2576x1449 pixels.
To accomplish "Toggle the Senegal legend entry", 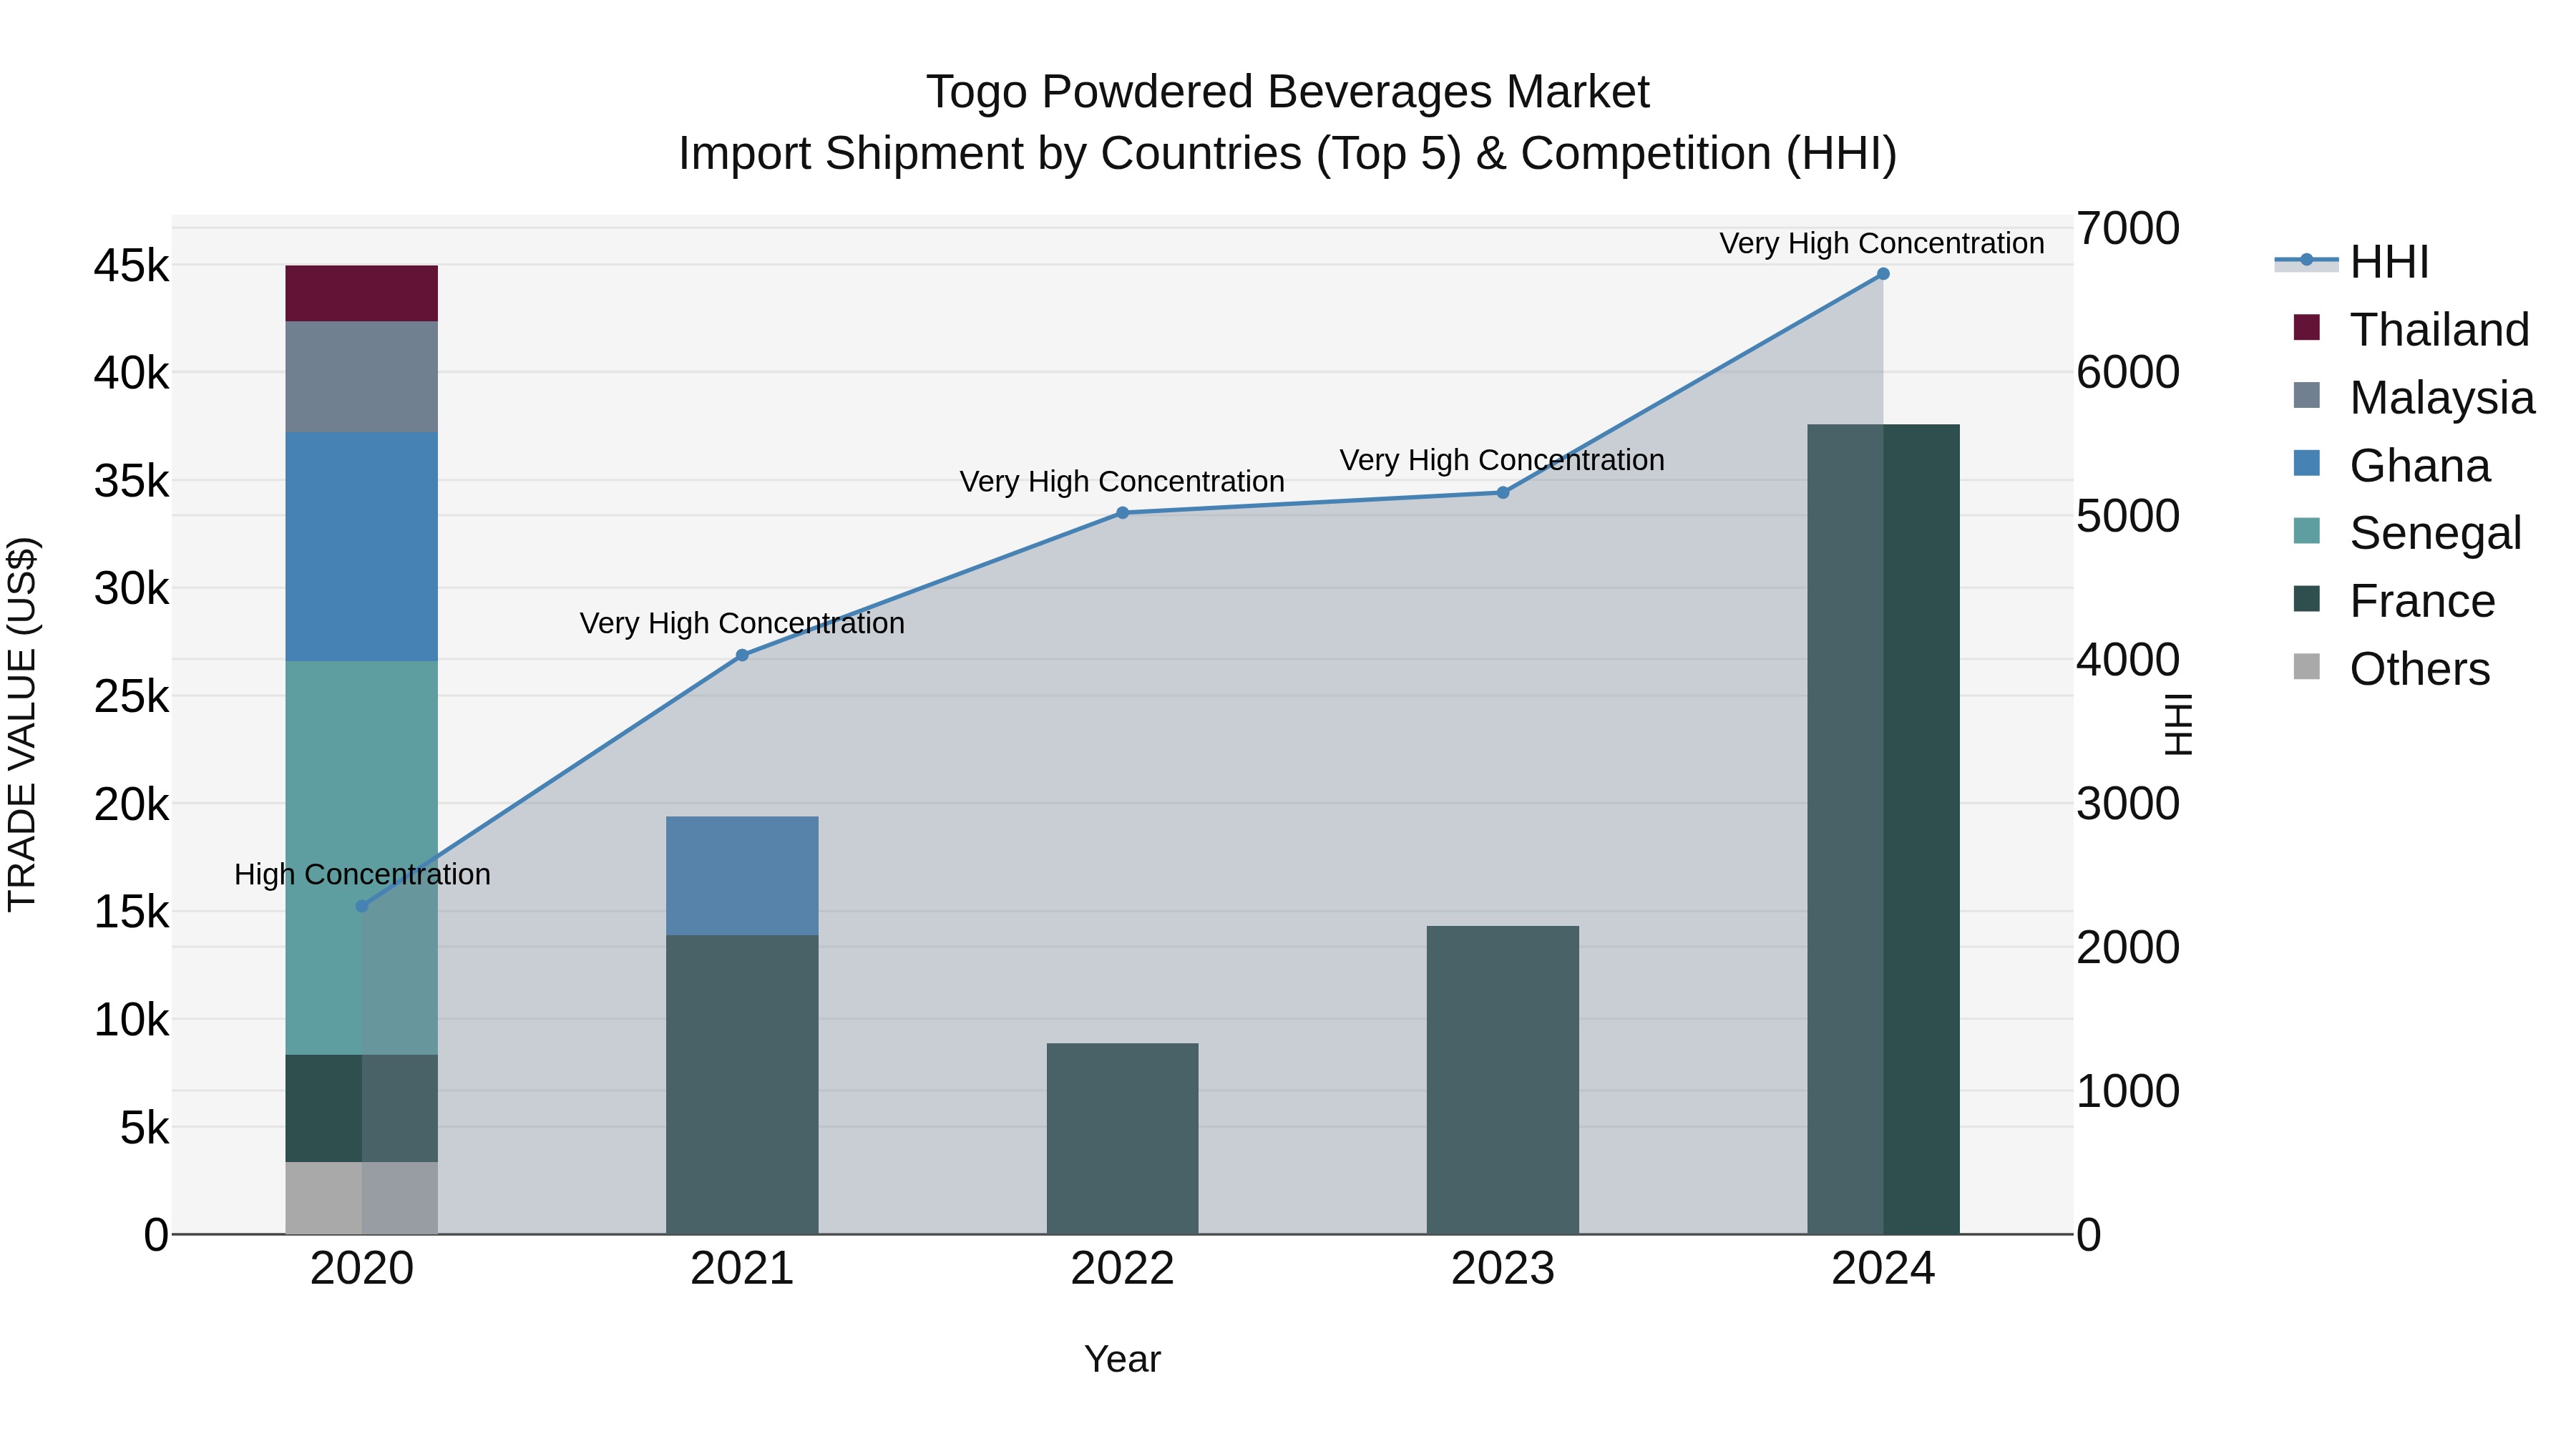I will click(2407, 533).
